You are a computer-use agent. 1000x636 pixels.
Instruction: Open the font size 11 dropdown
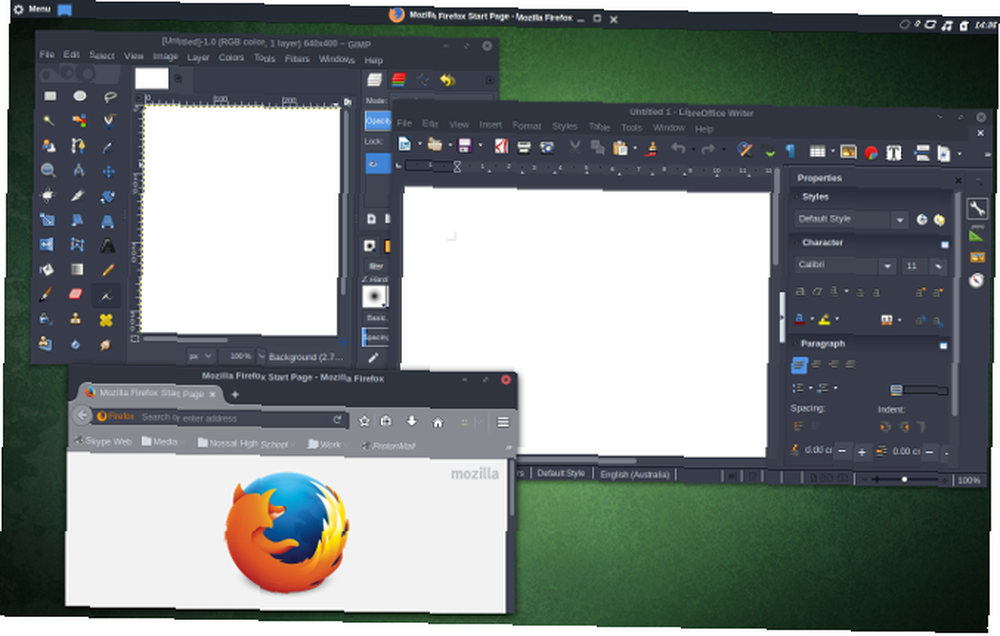point(938,266)
